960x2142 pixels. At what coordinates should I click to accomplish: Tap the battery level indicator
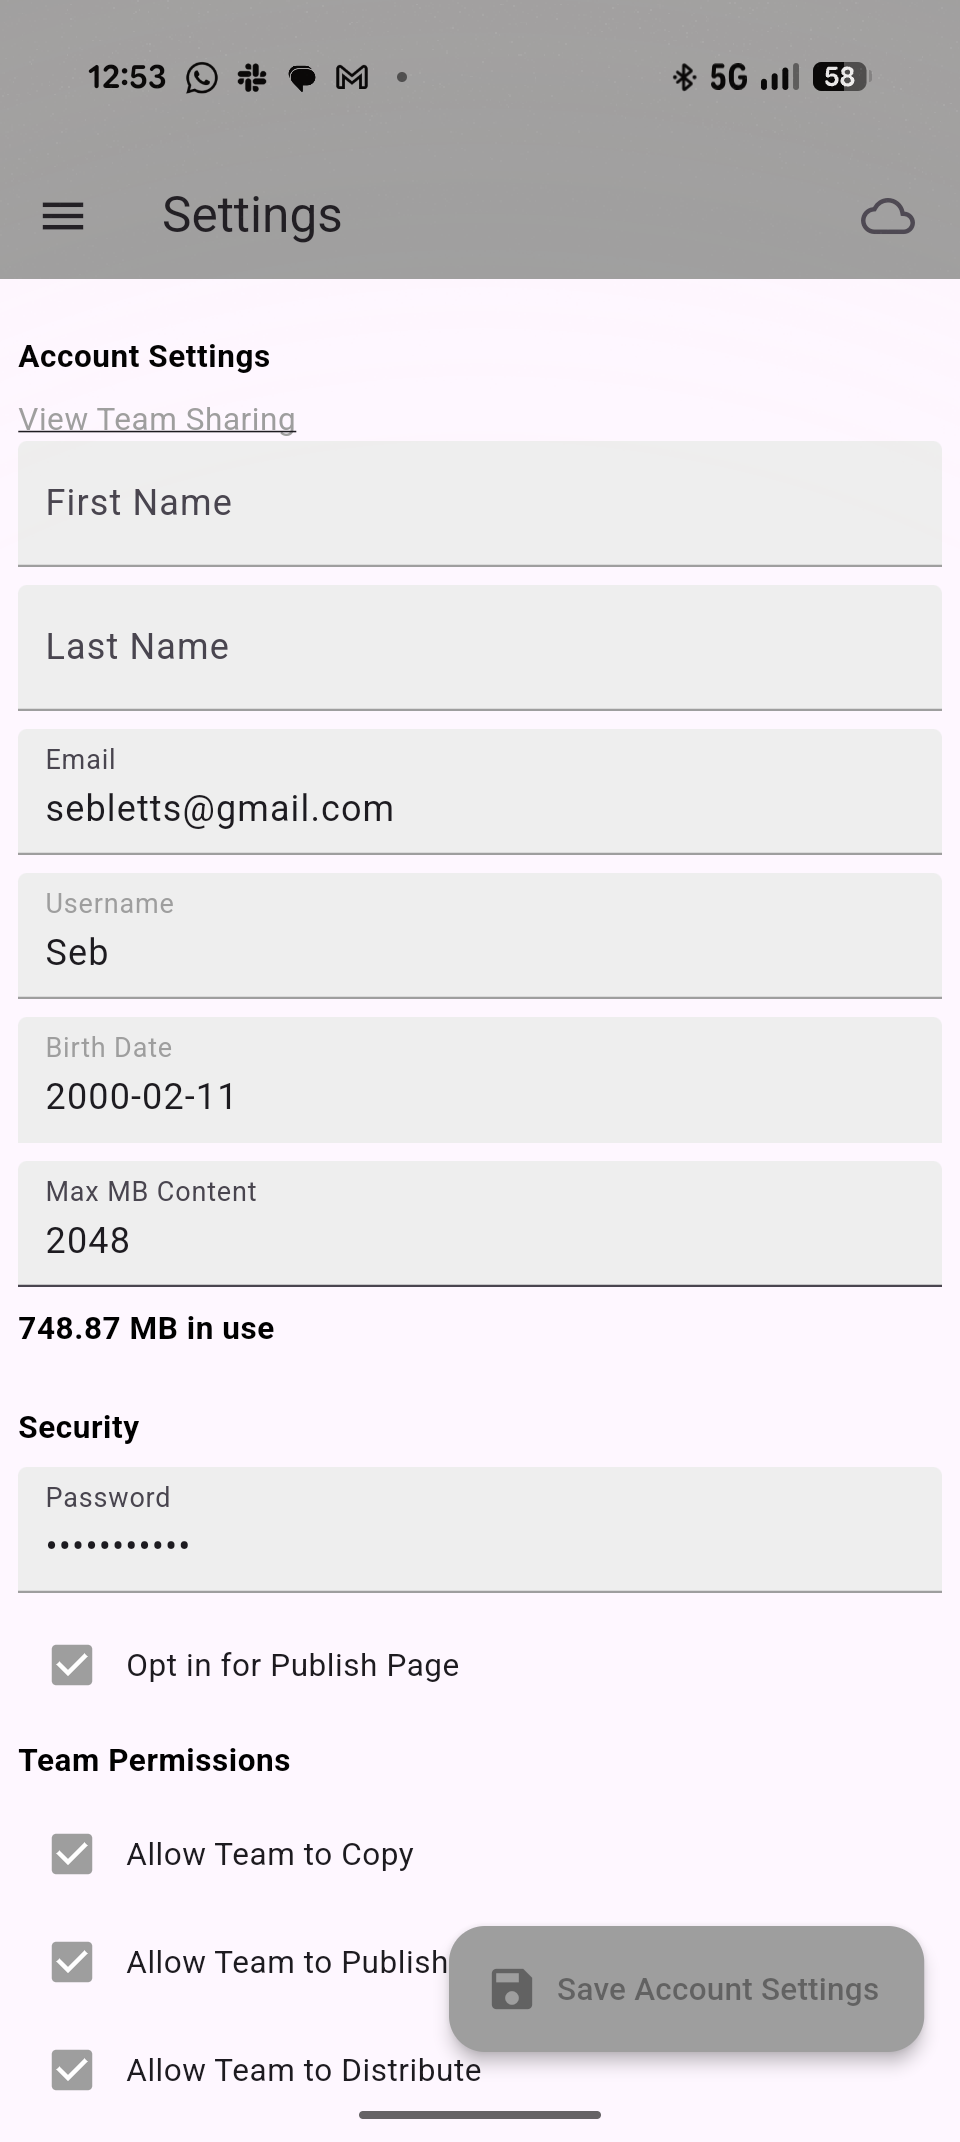[x=841, y=77]
